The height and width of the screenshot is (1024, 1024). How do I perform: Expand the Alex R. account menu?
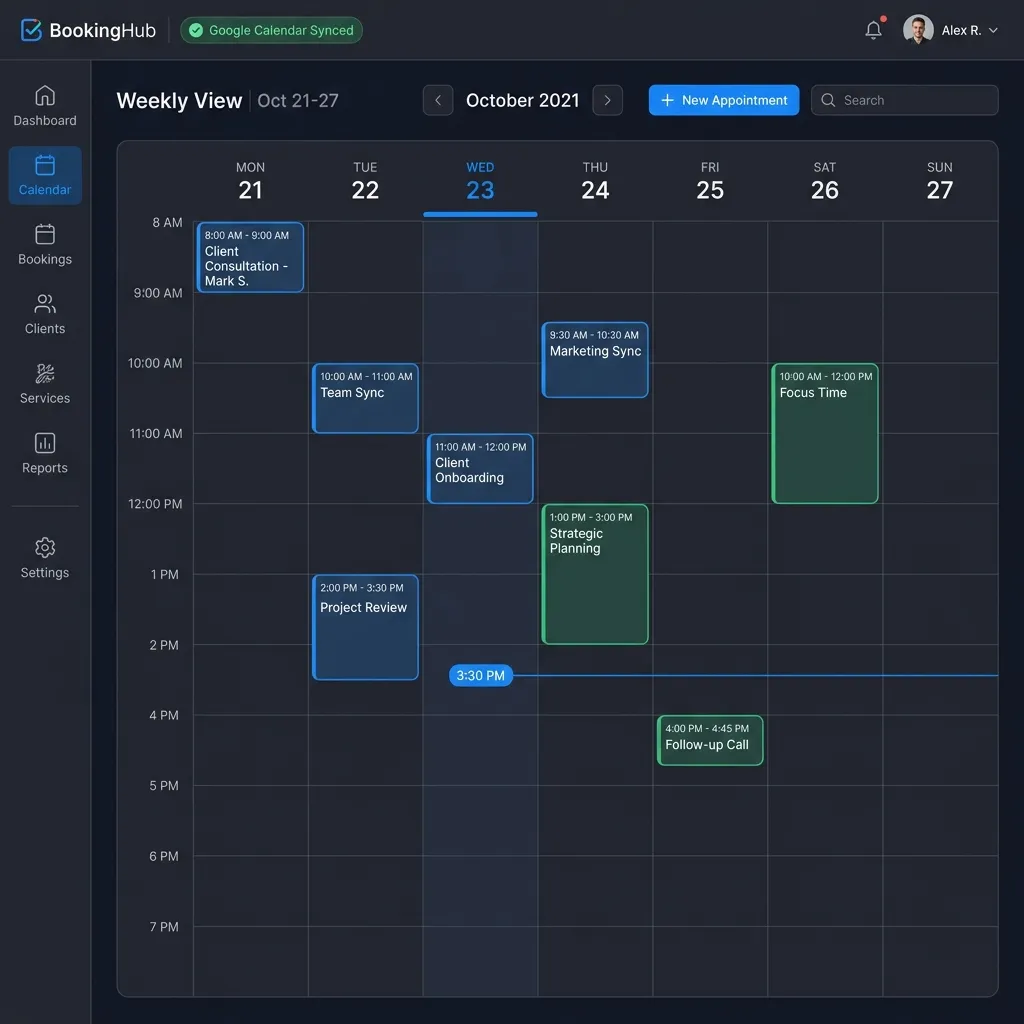[950, 30]
